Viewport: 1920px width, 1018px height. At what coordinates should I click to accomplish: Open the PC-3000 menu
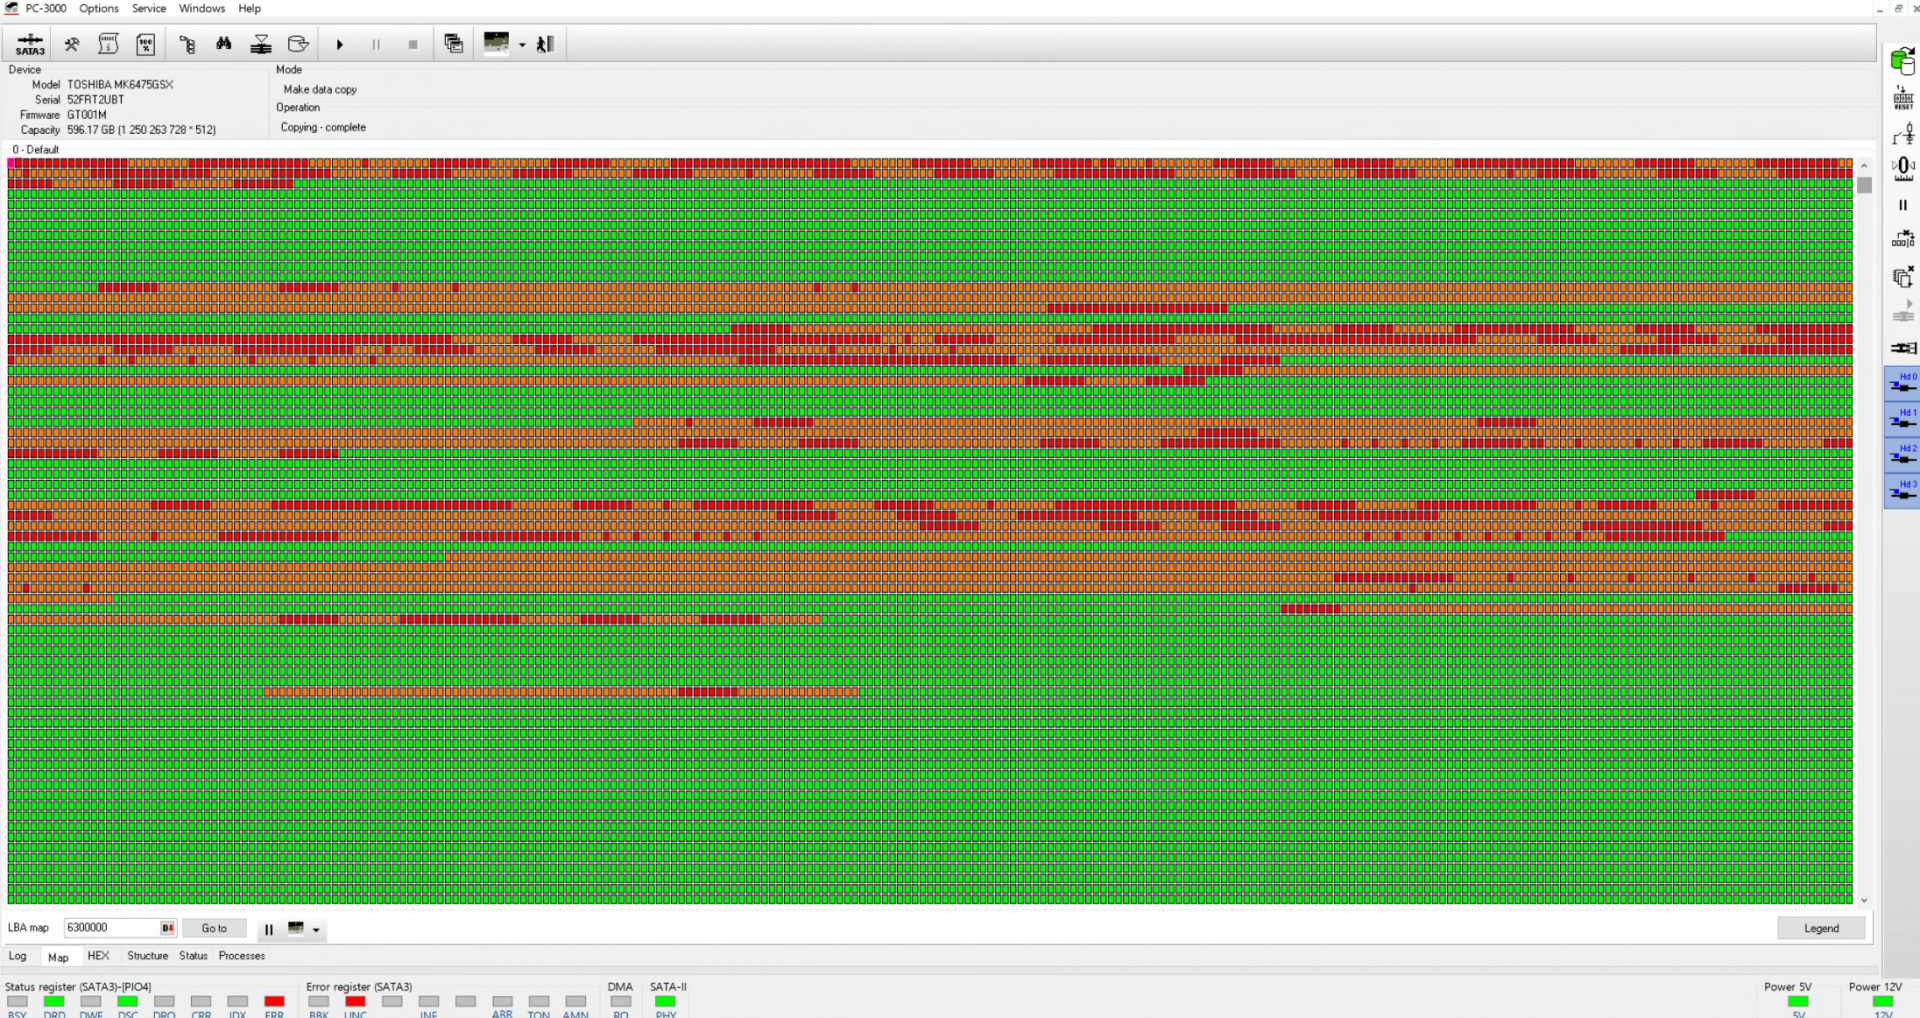coord(46,8)
